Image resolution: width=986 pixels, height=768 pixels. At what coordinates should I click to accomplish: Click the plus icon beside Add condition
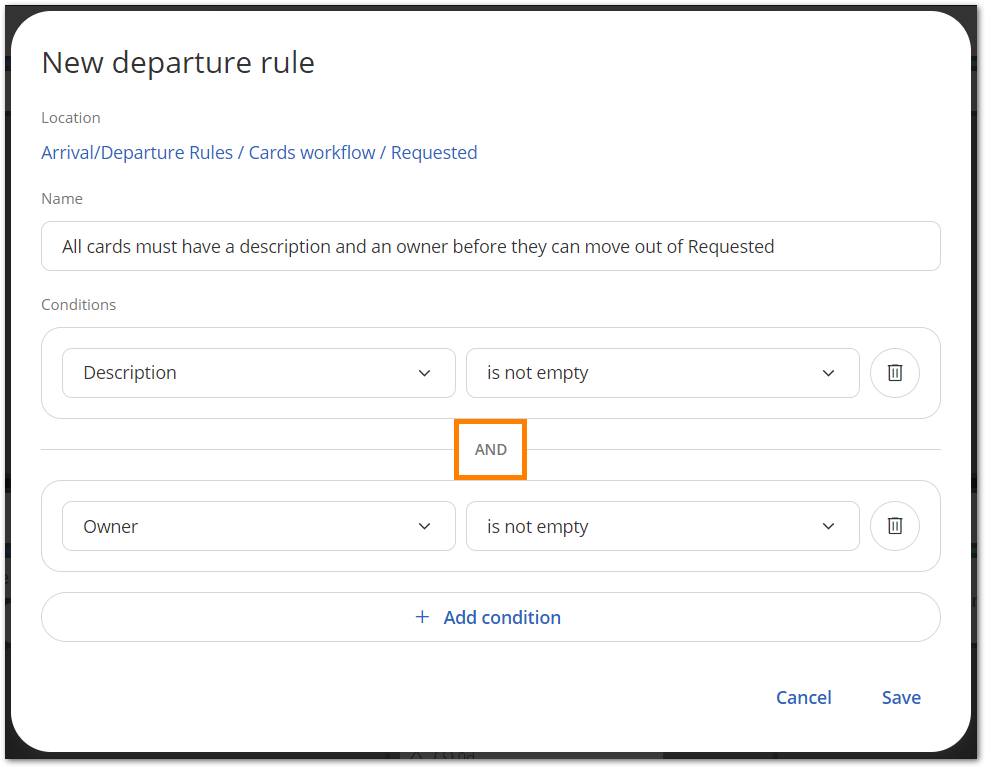click(x=422, y=617)
